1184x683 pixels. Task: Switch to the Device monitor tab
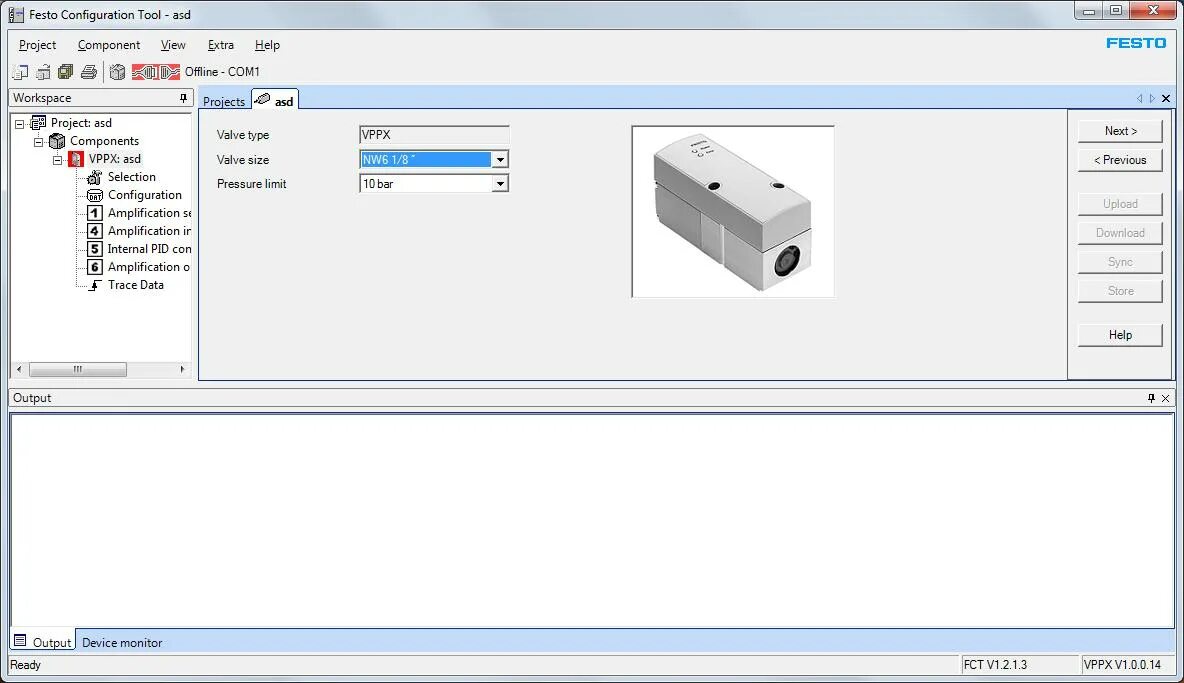click(122, 642)
